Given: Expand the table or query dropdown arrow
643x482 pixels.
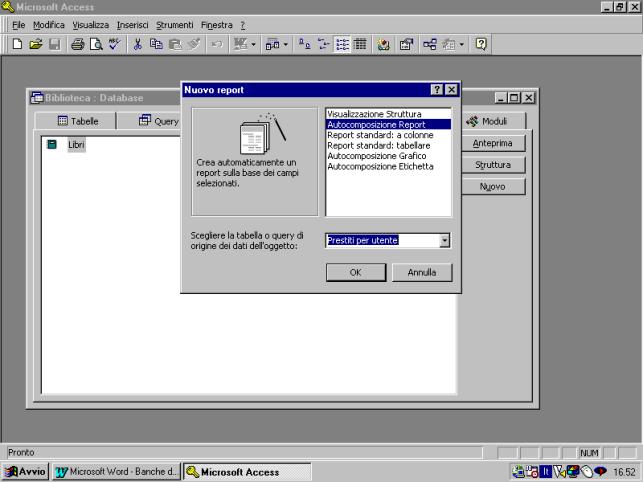Looking at the screenshot, I should click(445, 240).
